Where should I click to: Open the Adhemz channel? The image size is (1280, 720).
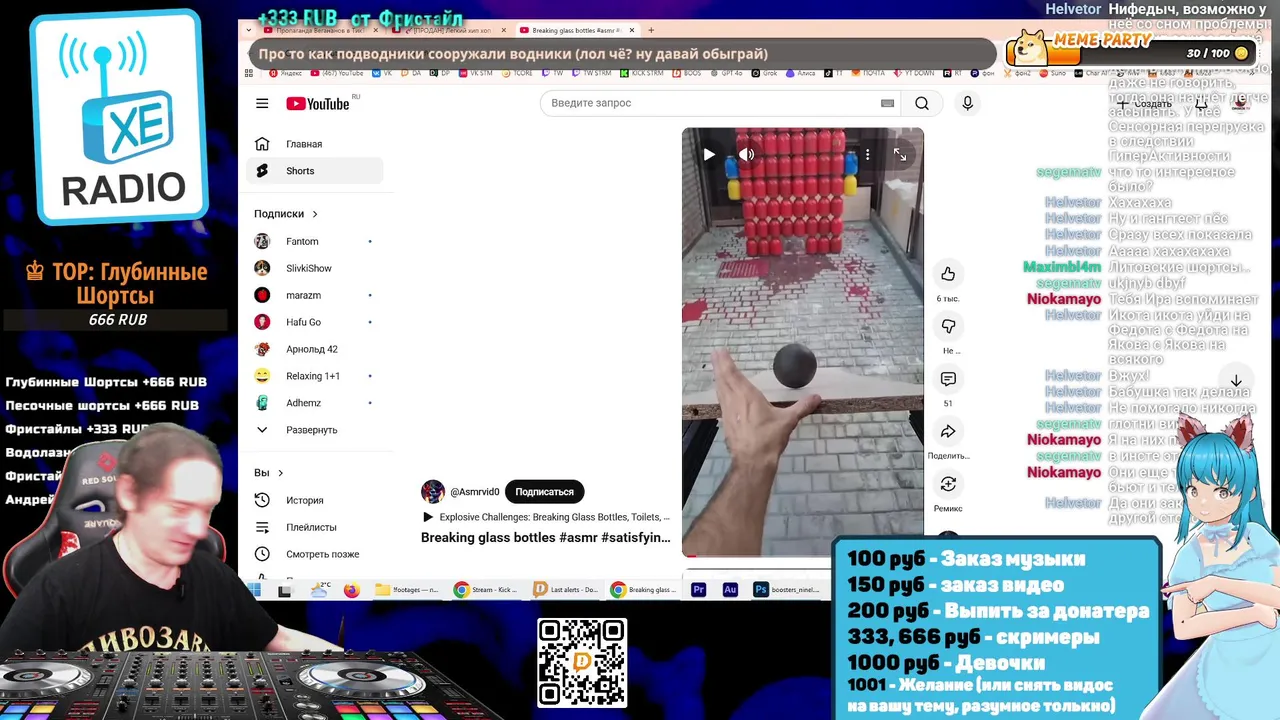(x=314, y=403)
